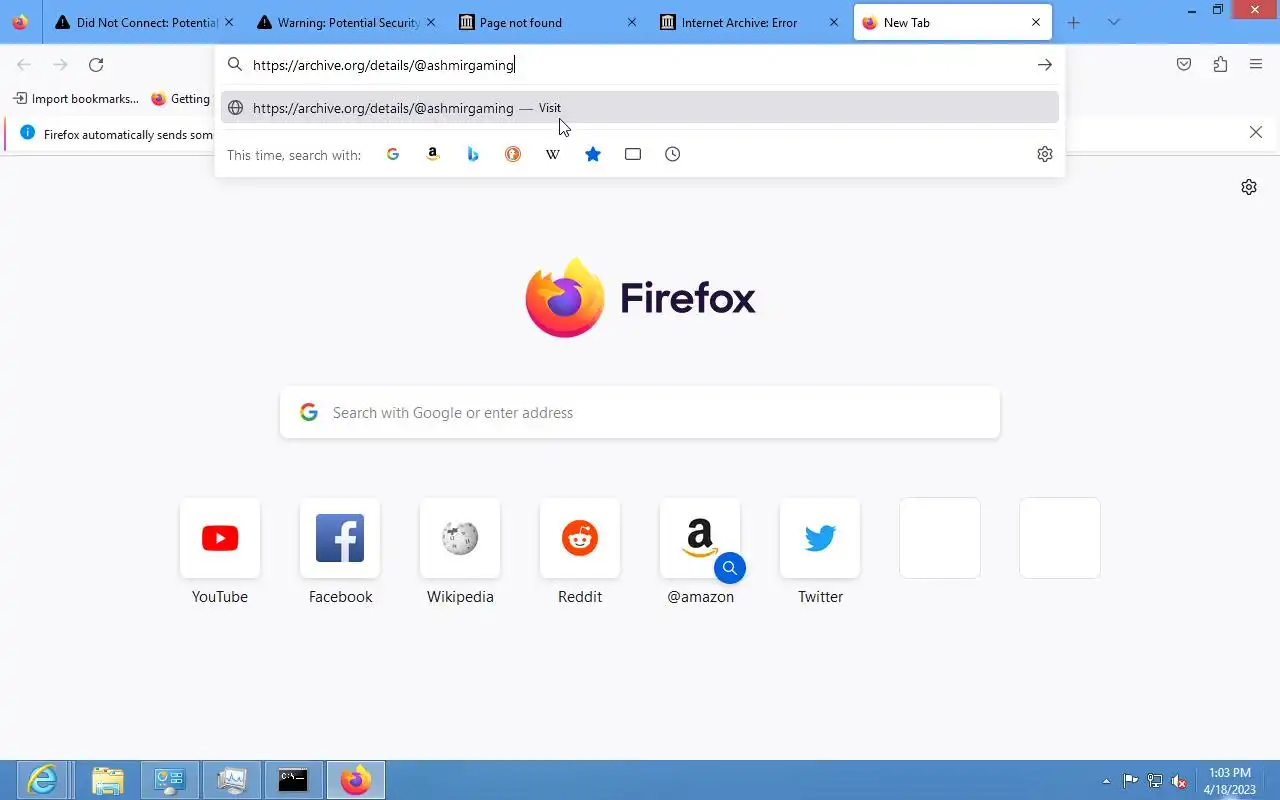The image size is (1280, 800).
Task: Open Internet Explorer from the taskbar
Action: [x=42, y=780]
